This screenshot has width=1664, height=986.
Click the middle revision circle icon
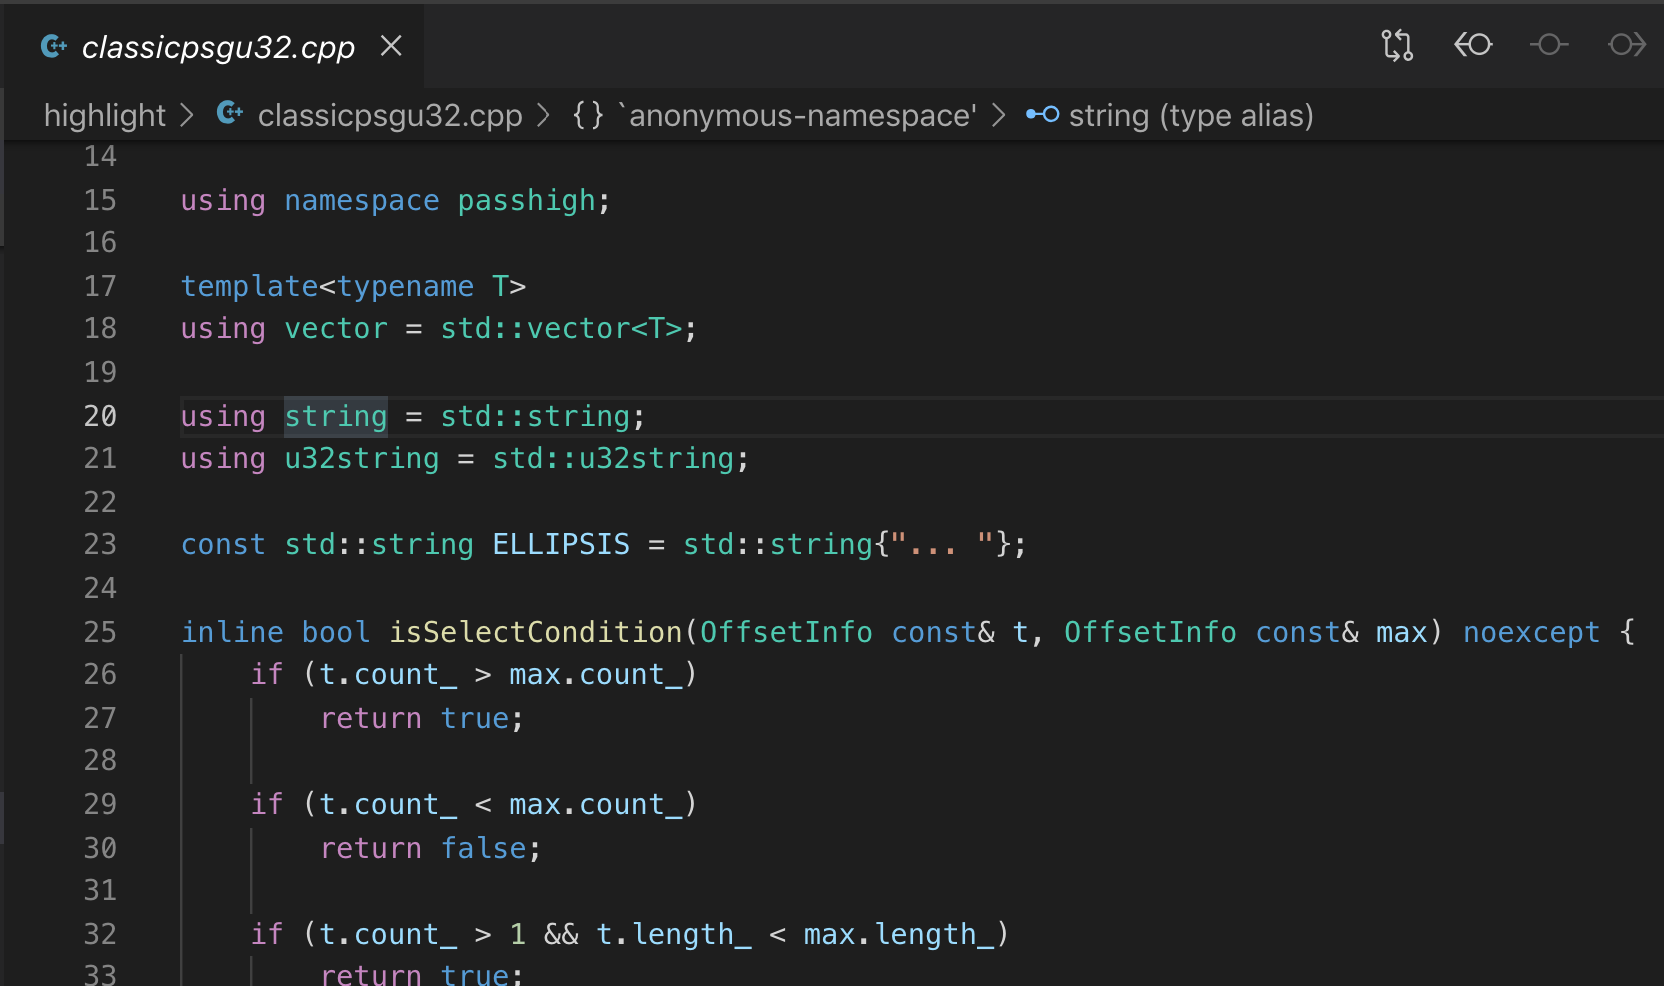tap(1549, 45)
